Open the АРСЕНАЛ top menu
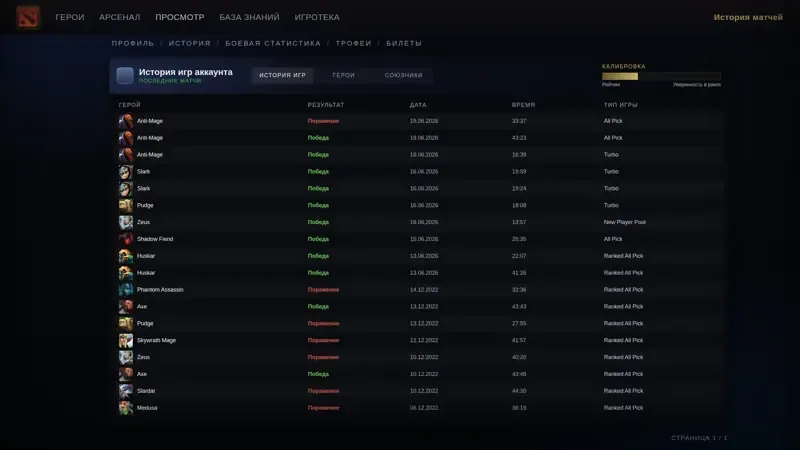Screen dimensions: 800x450 pos(119,17)
